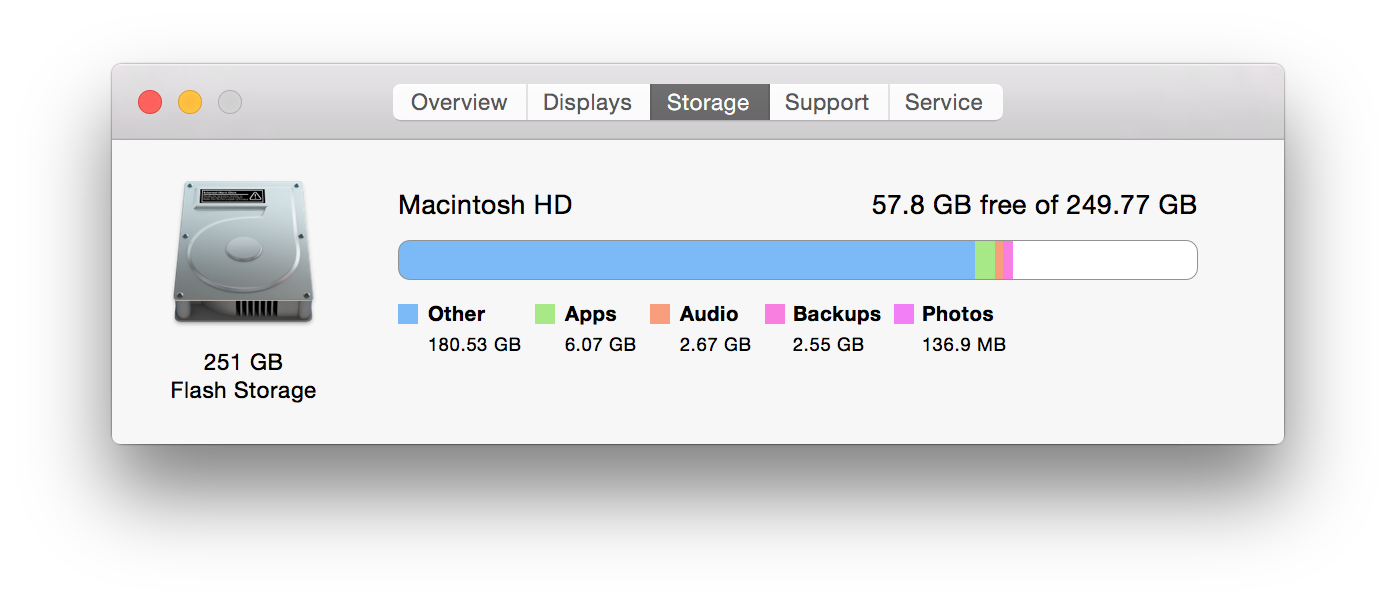This screenshot has height=604, width=1396.
Task: Click the white free space in storage bar
Action: 1104,260
